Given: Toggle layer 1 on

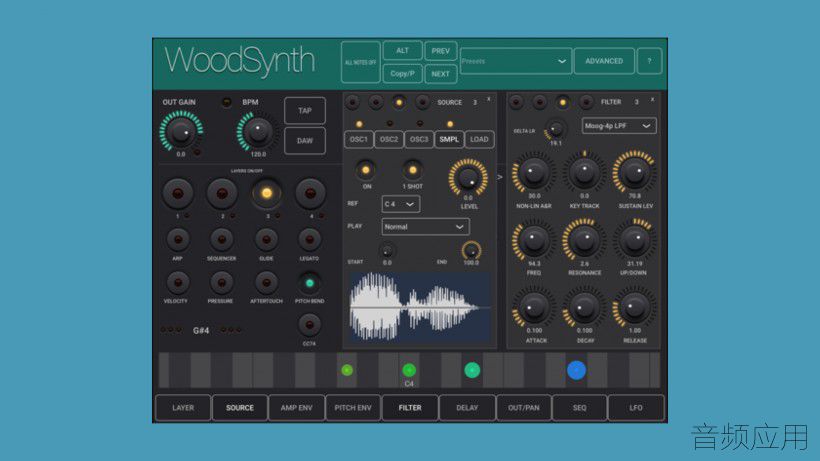Looking at the screenshot, I should (x=178, y=194).
